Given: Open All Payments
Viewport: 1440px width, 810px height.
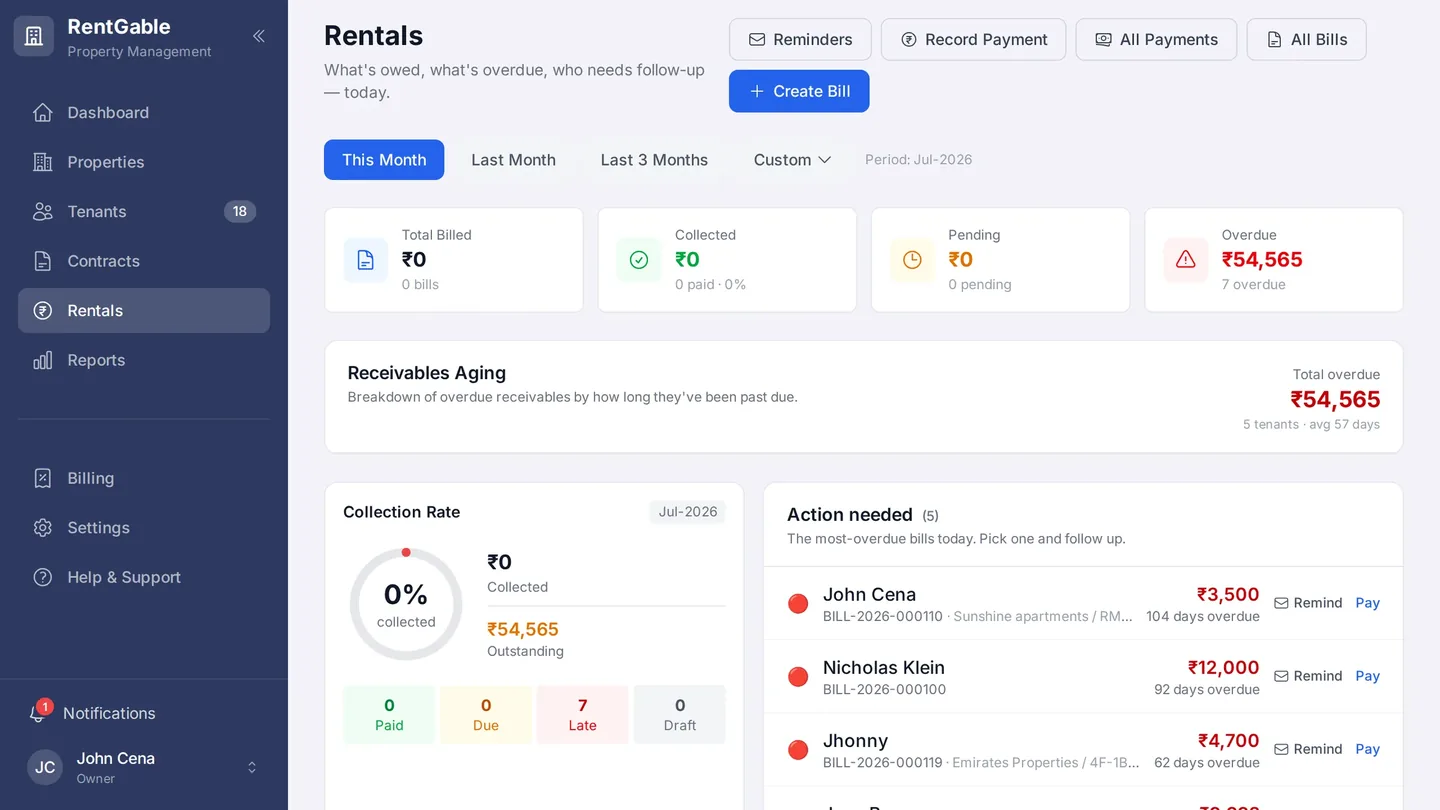Looking at the screenshot, I should [x=1156, y=40].
